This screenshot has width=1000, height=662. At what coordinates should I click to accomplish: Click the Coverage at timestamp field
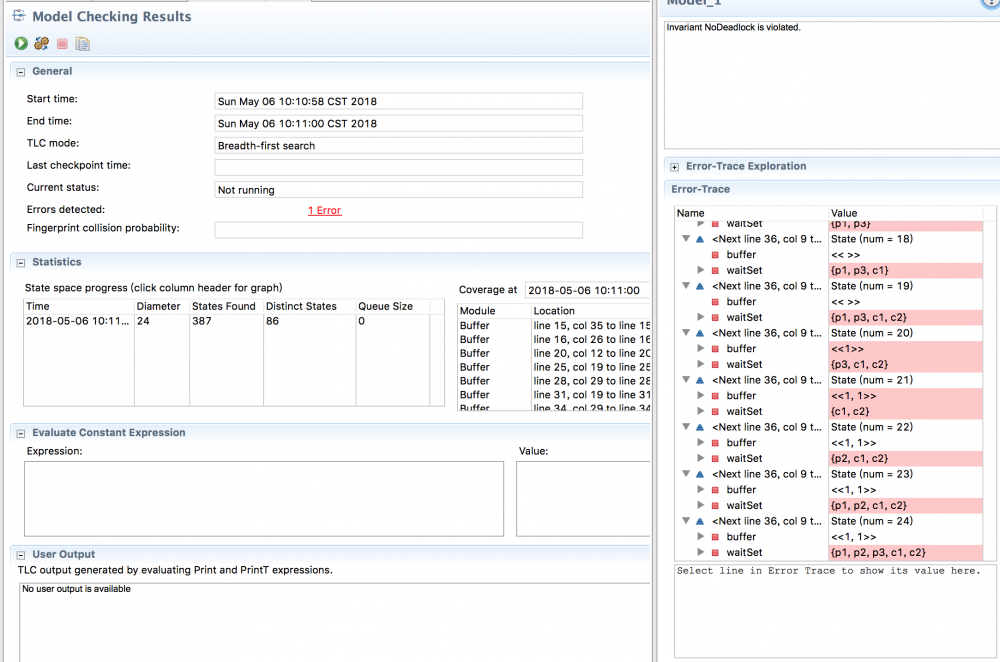coord(587,290)
